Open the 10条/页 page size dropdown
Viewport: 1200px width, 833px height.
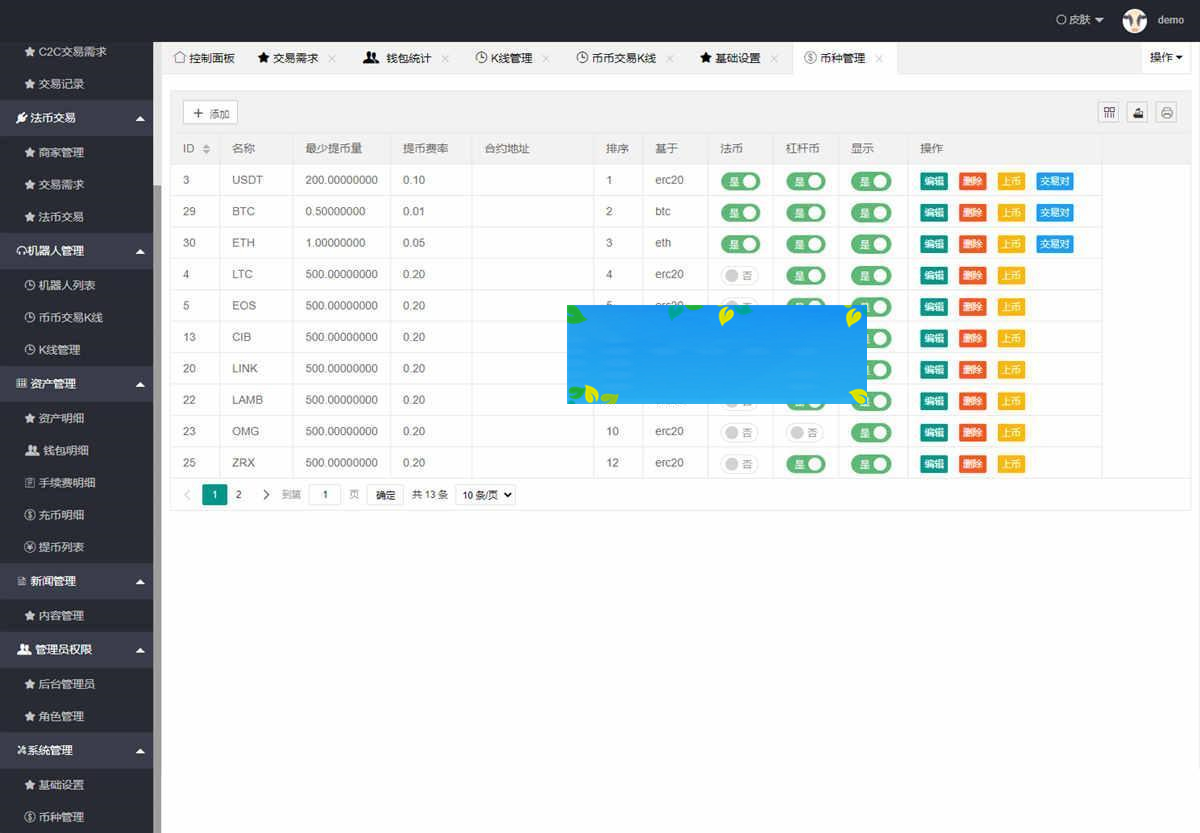(485, 494)
